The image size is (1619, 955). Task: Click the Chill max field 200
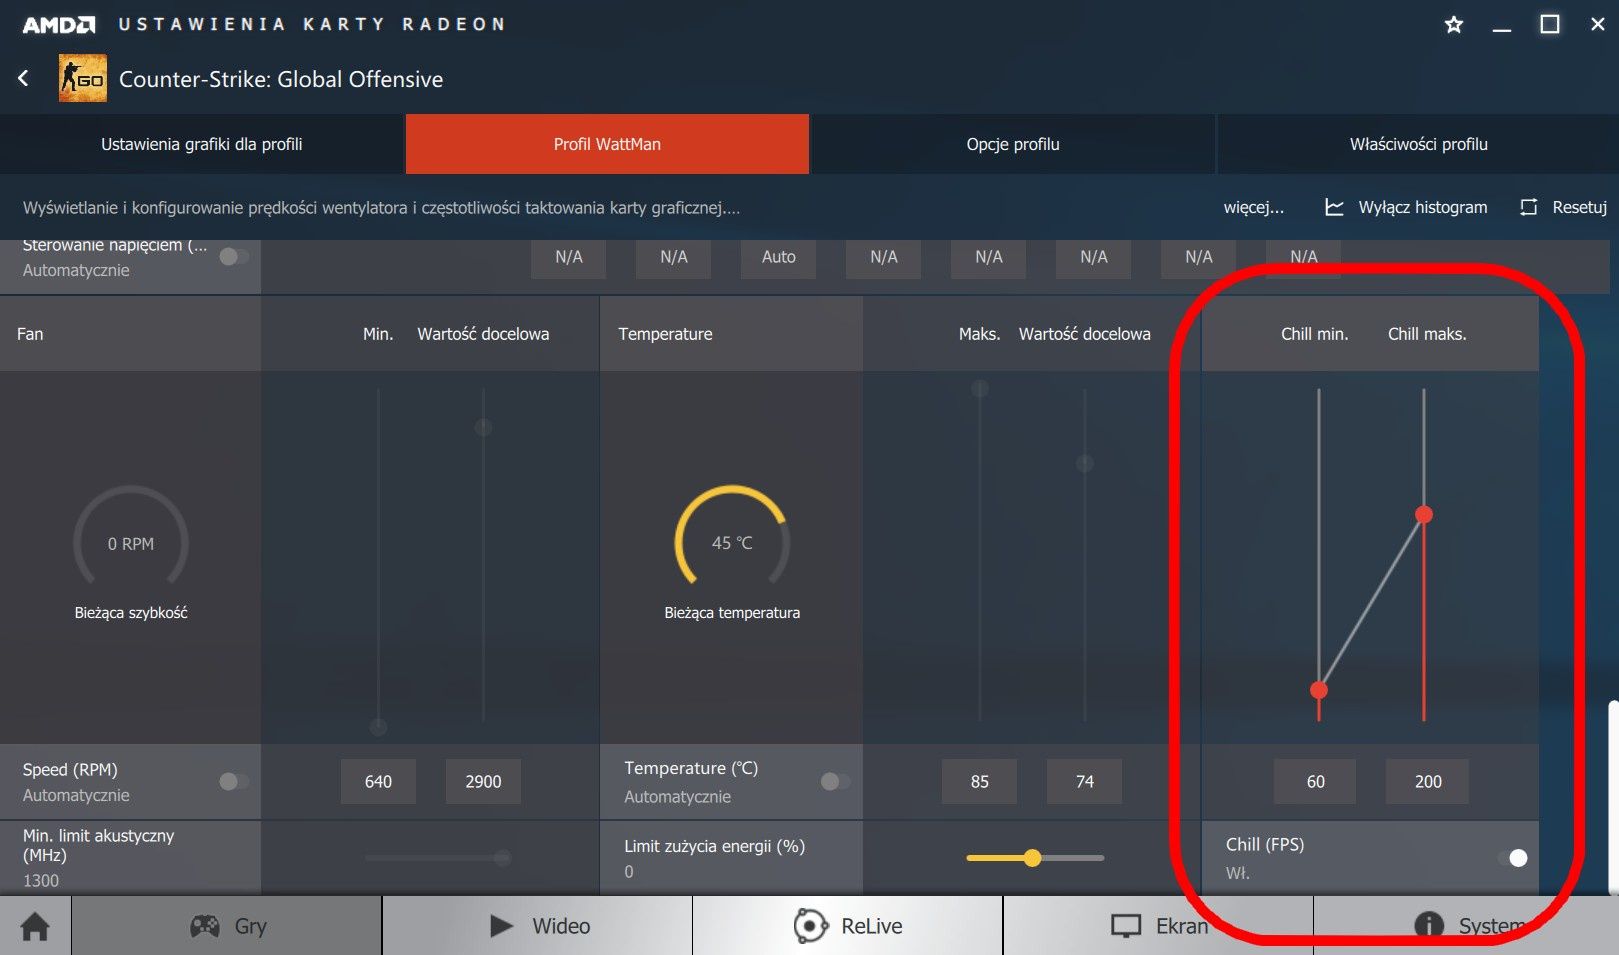pos(1428,781)
